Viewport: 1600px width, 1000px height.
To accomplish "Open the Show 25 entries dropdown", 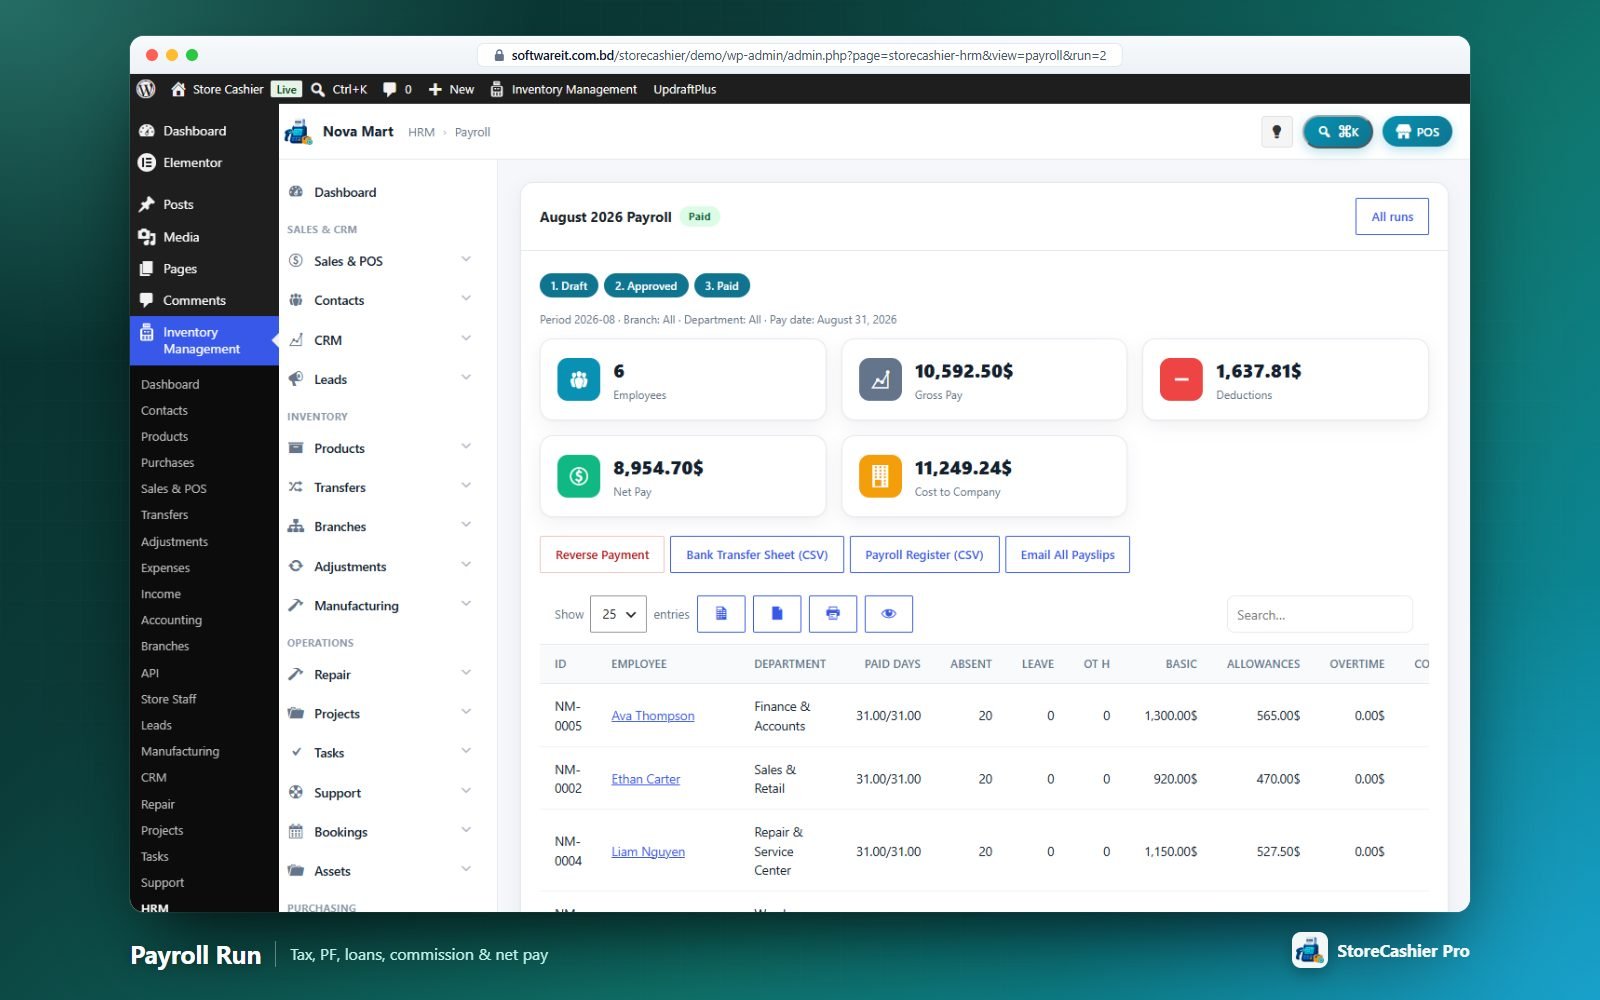I will pos(618,614).
